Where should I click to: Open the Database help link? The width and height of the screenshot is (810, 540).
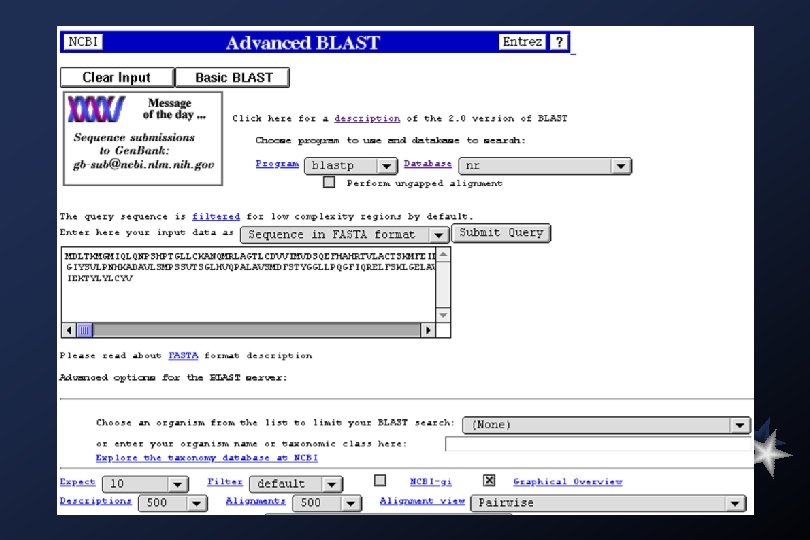427,163
